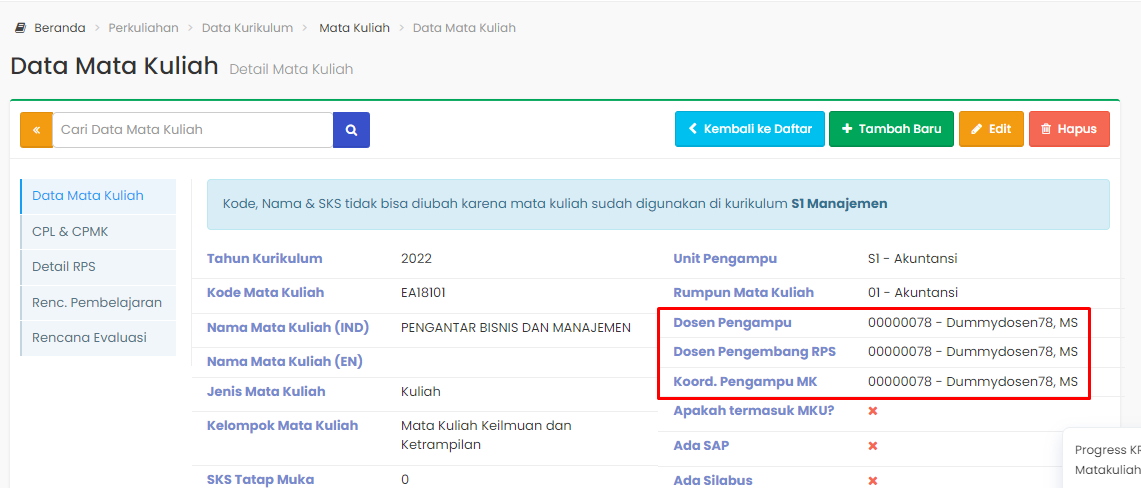Viewport: 1141px width, 488px height.
Task: Click S1 Manajemen in the info notice
Action: click(x=839, y=204)
